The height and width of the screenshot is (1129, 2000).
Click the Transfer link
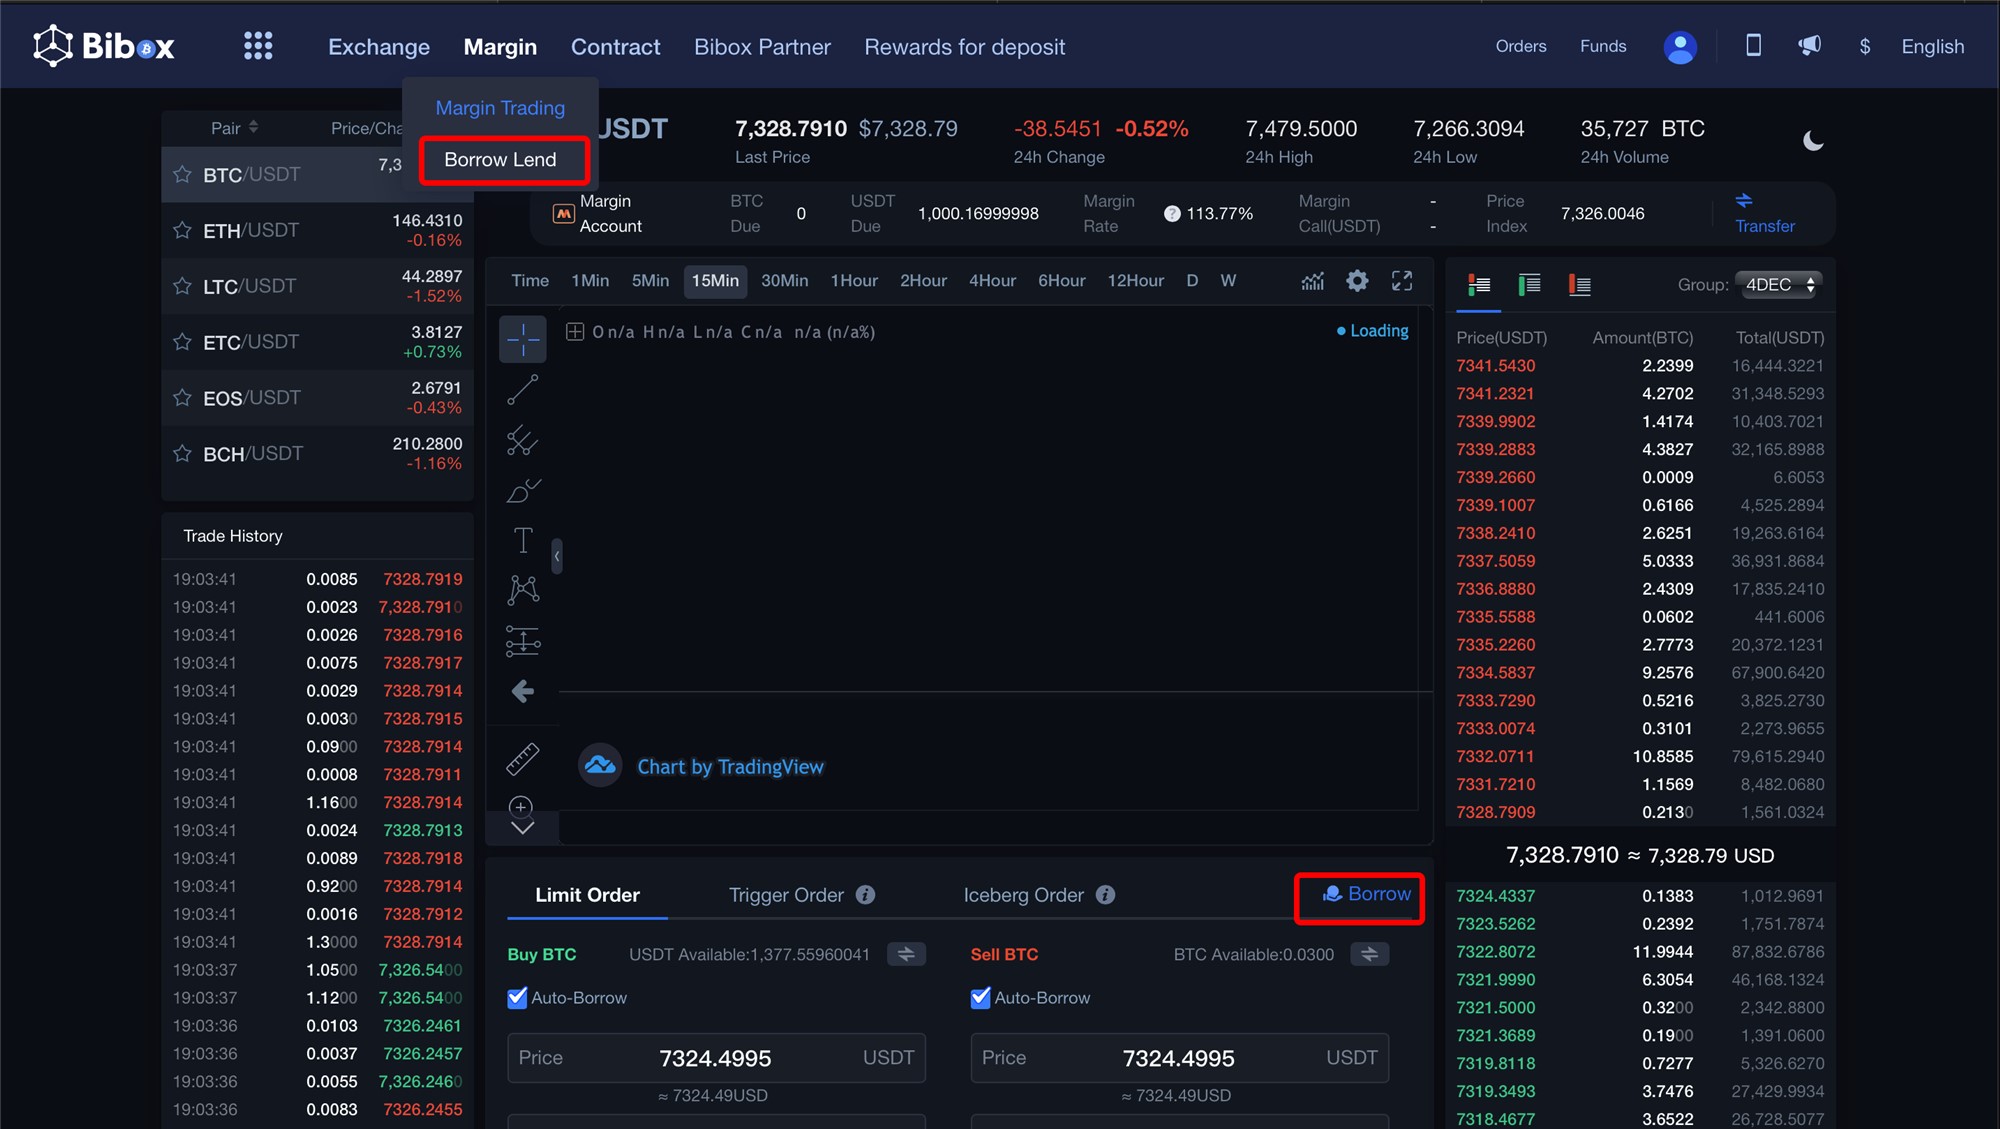pos(1764,226)
